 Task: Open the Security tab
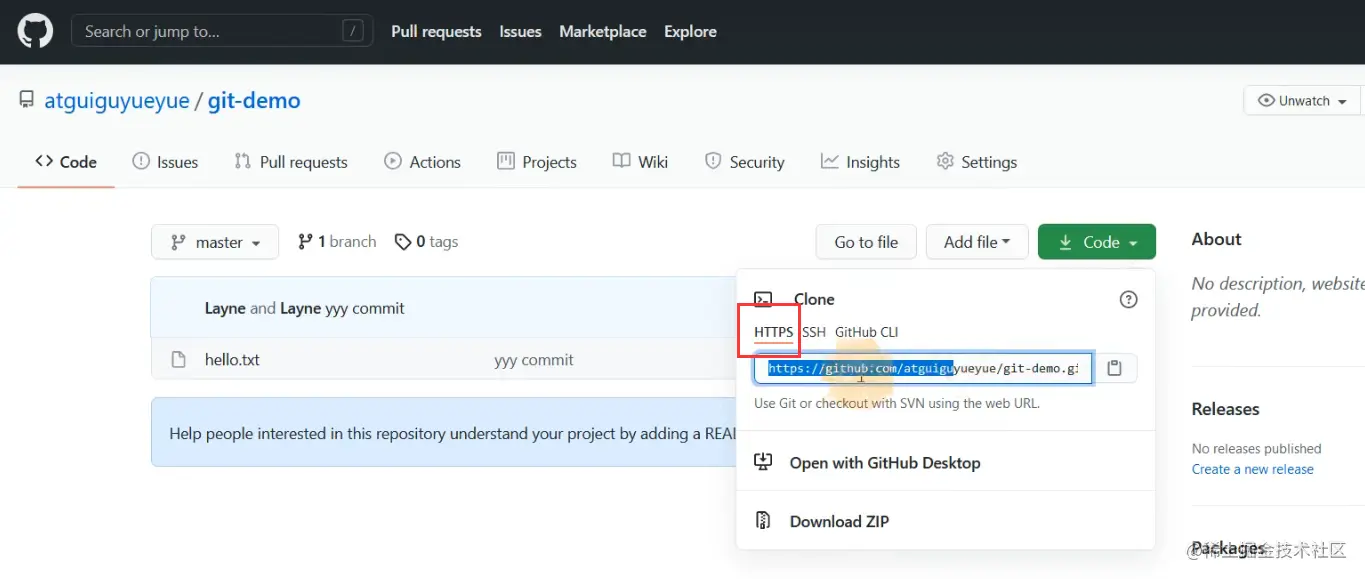coord(744,162)
